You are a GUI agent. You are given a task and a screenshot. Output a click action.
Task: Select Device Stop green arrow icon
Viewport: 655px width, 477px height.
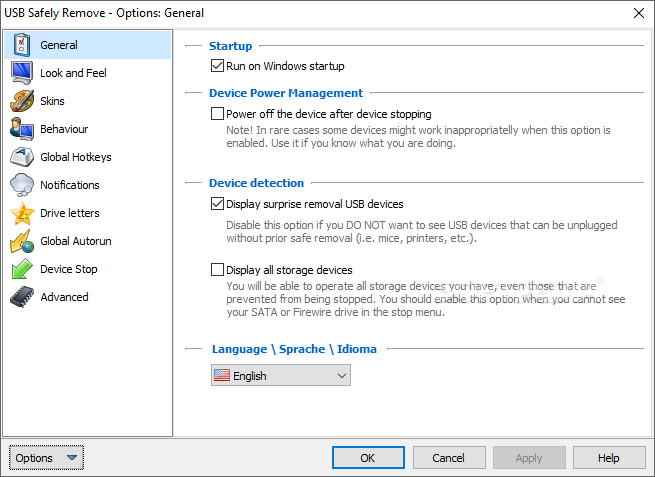click(x=22, y=269)
